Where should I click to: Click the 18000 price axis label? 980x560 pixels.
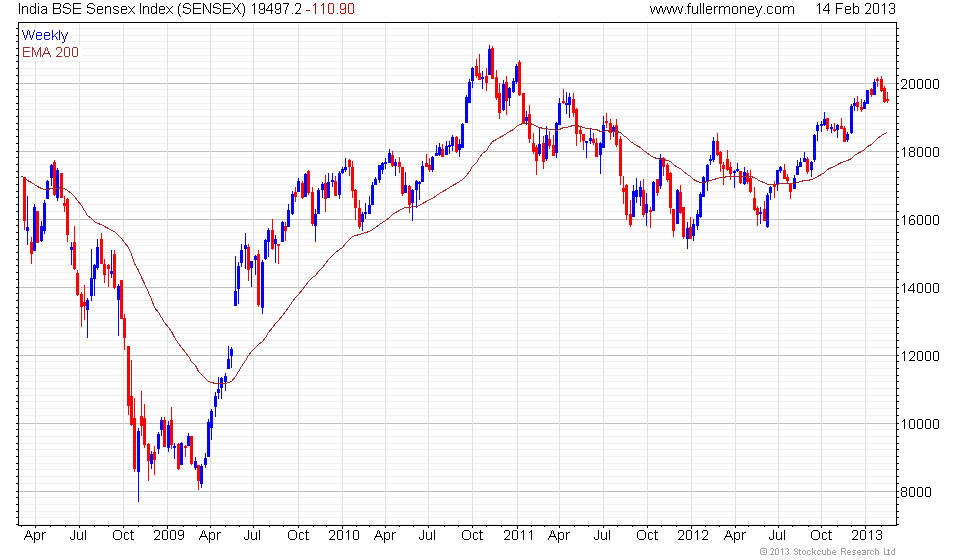[919, 152]
